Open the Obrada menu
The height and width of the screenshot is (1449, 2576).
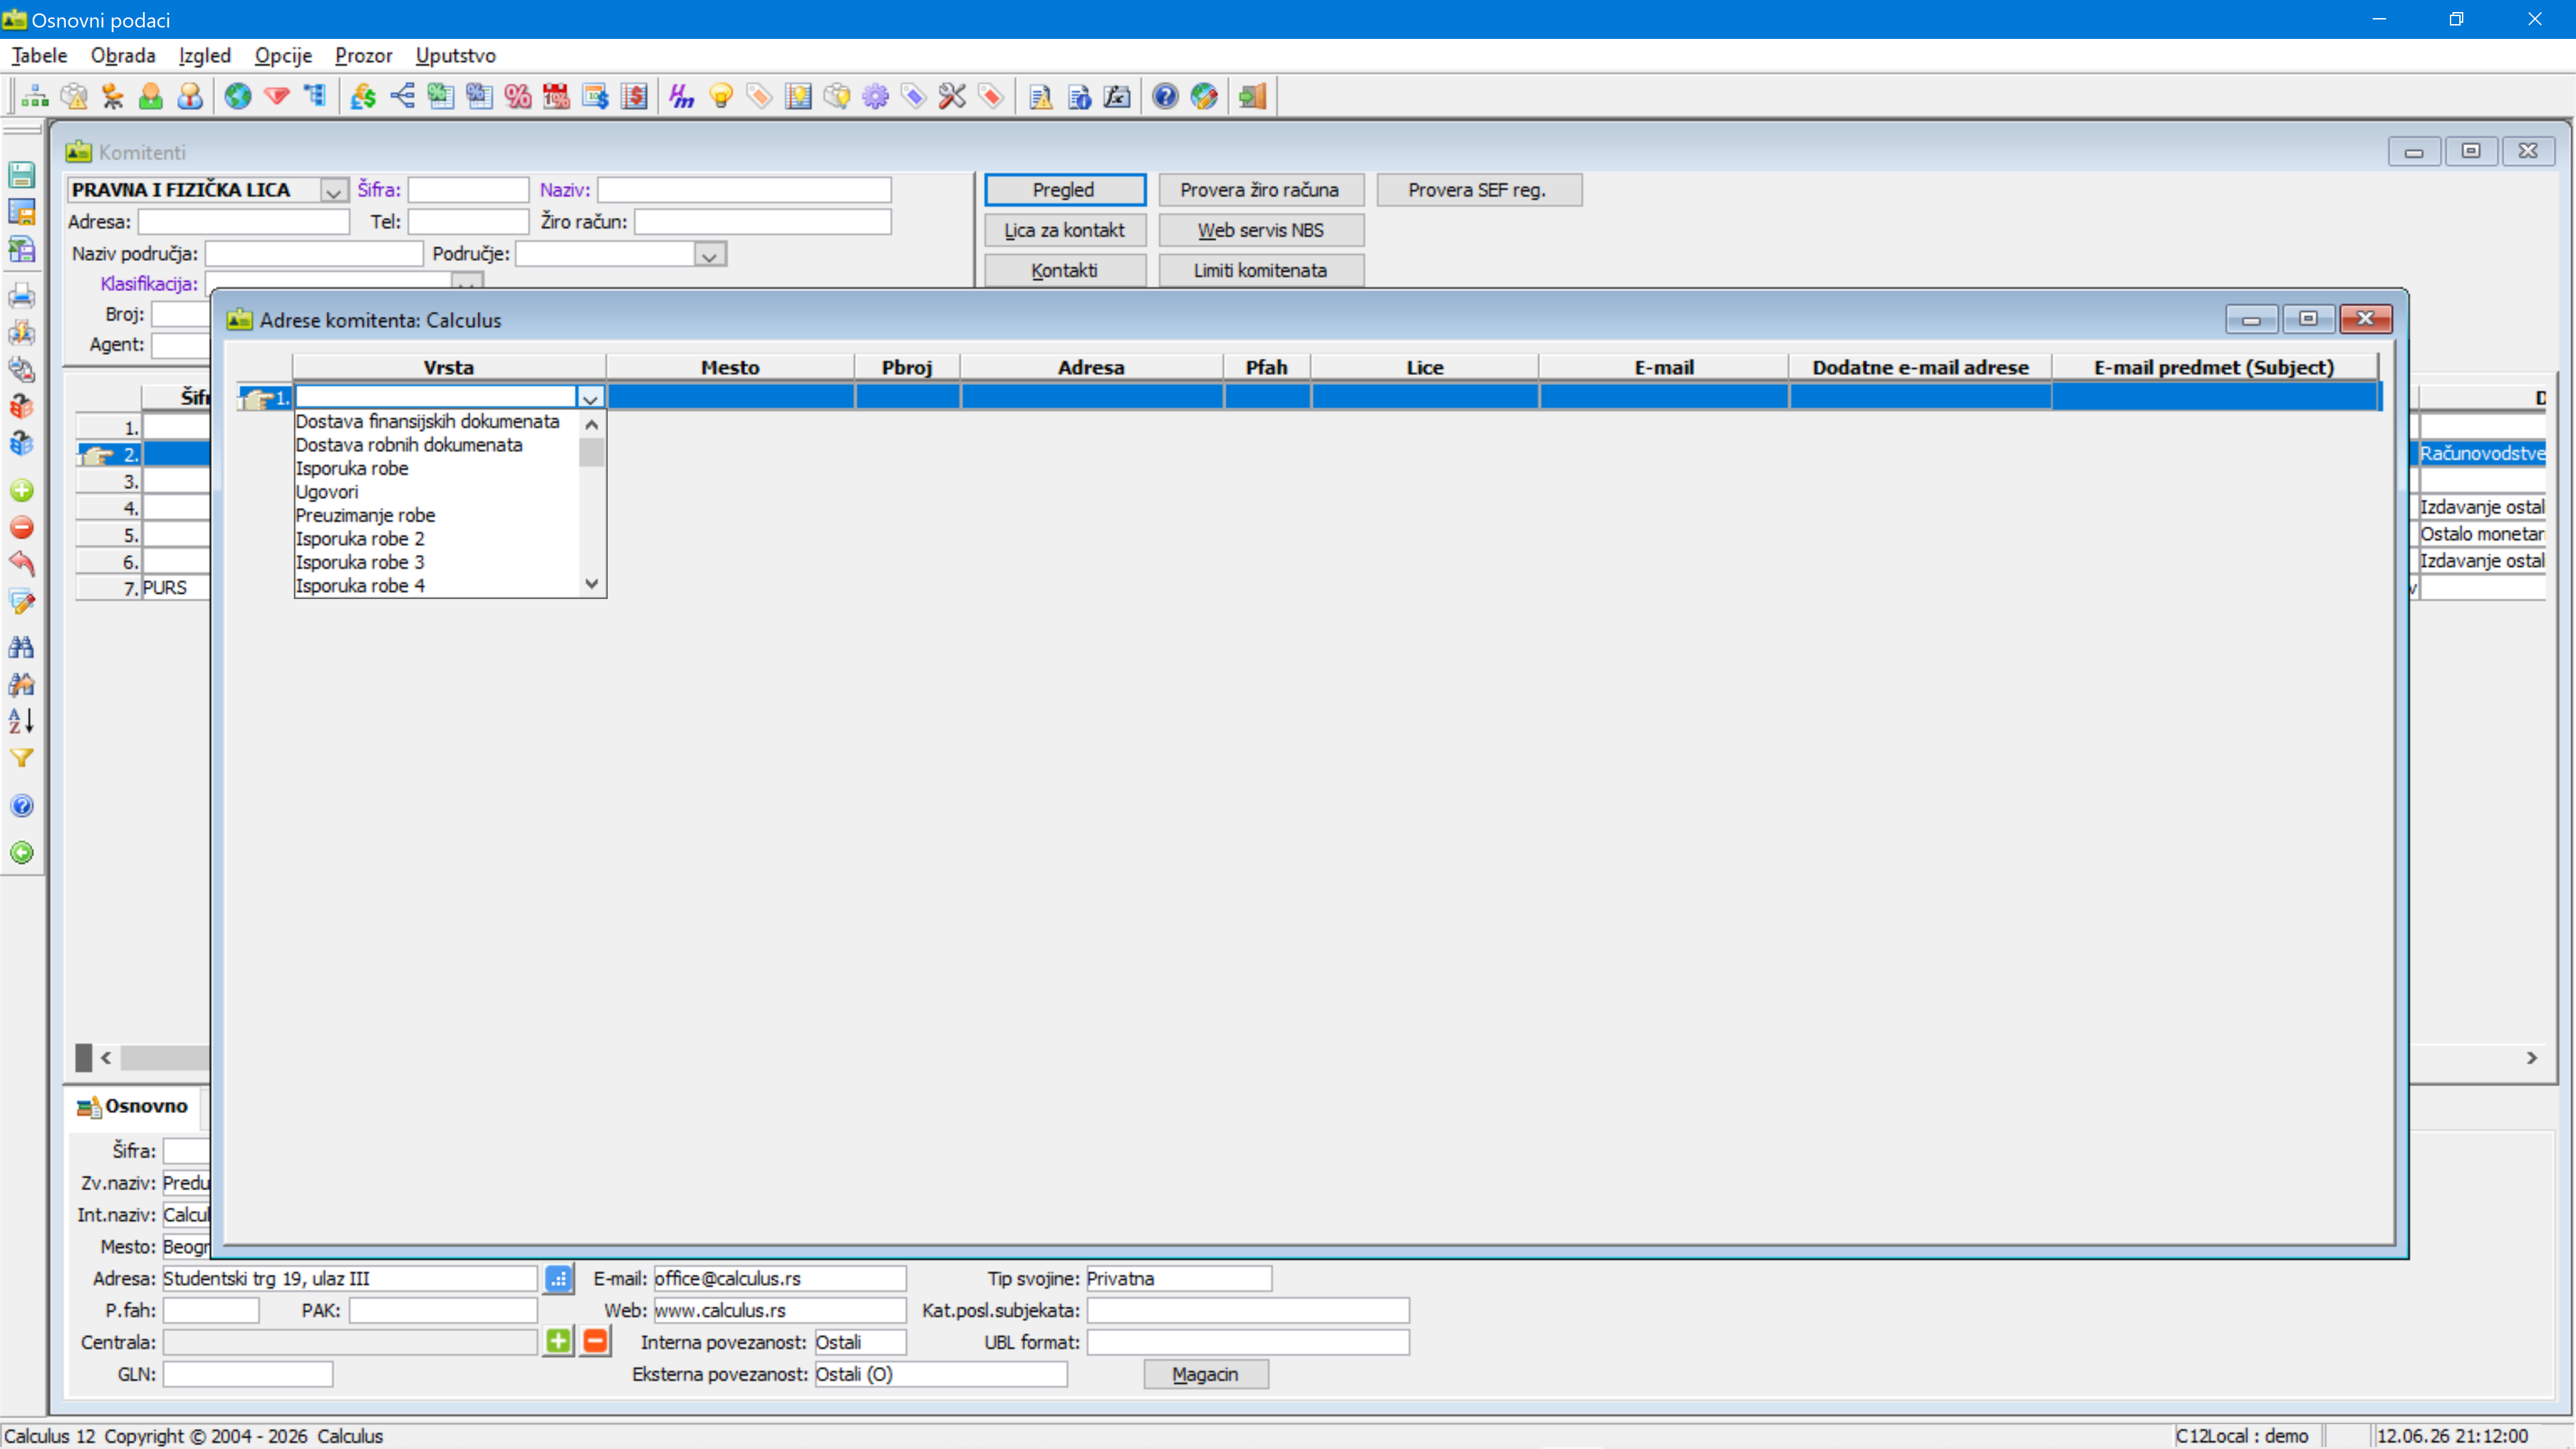click(x=123, y=56)
